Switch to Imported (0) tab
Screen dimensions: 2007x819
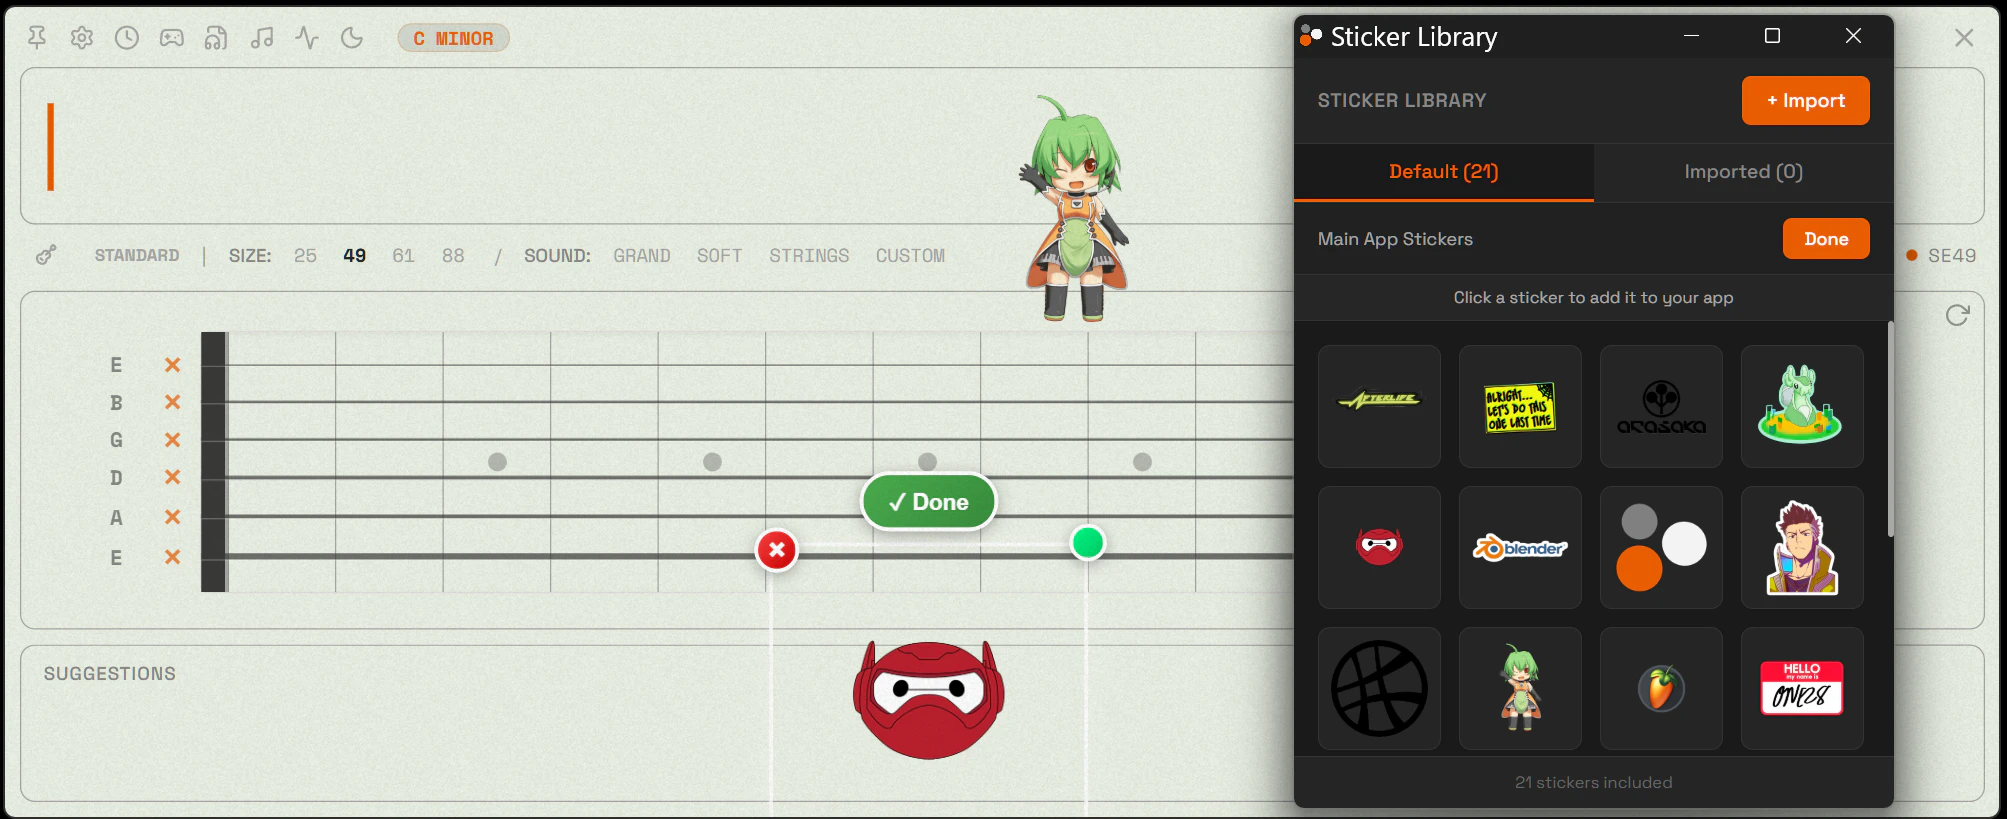pyautogui.click(x=1743, y=172)
